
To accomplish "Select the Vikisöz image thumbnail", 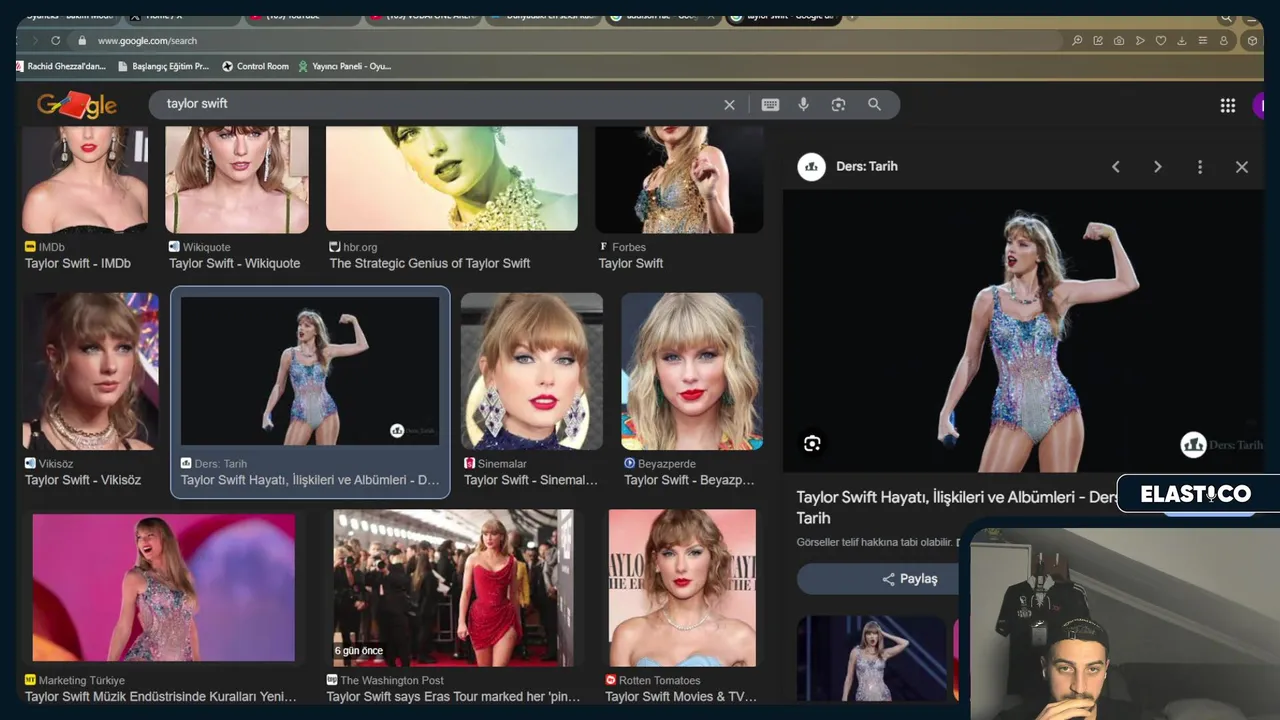I will pyautogui.click(x=91, y=371).
